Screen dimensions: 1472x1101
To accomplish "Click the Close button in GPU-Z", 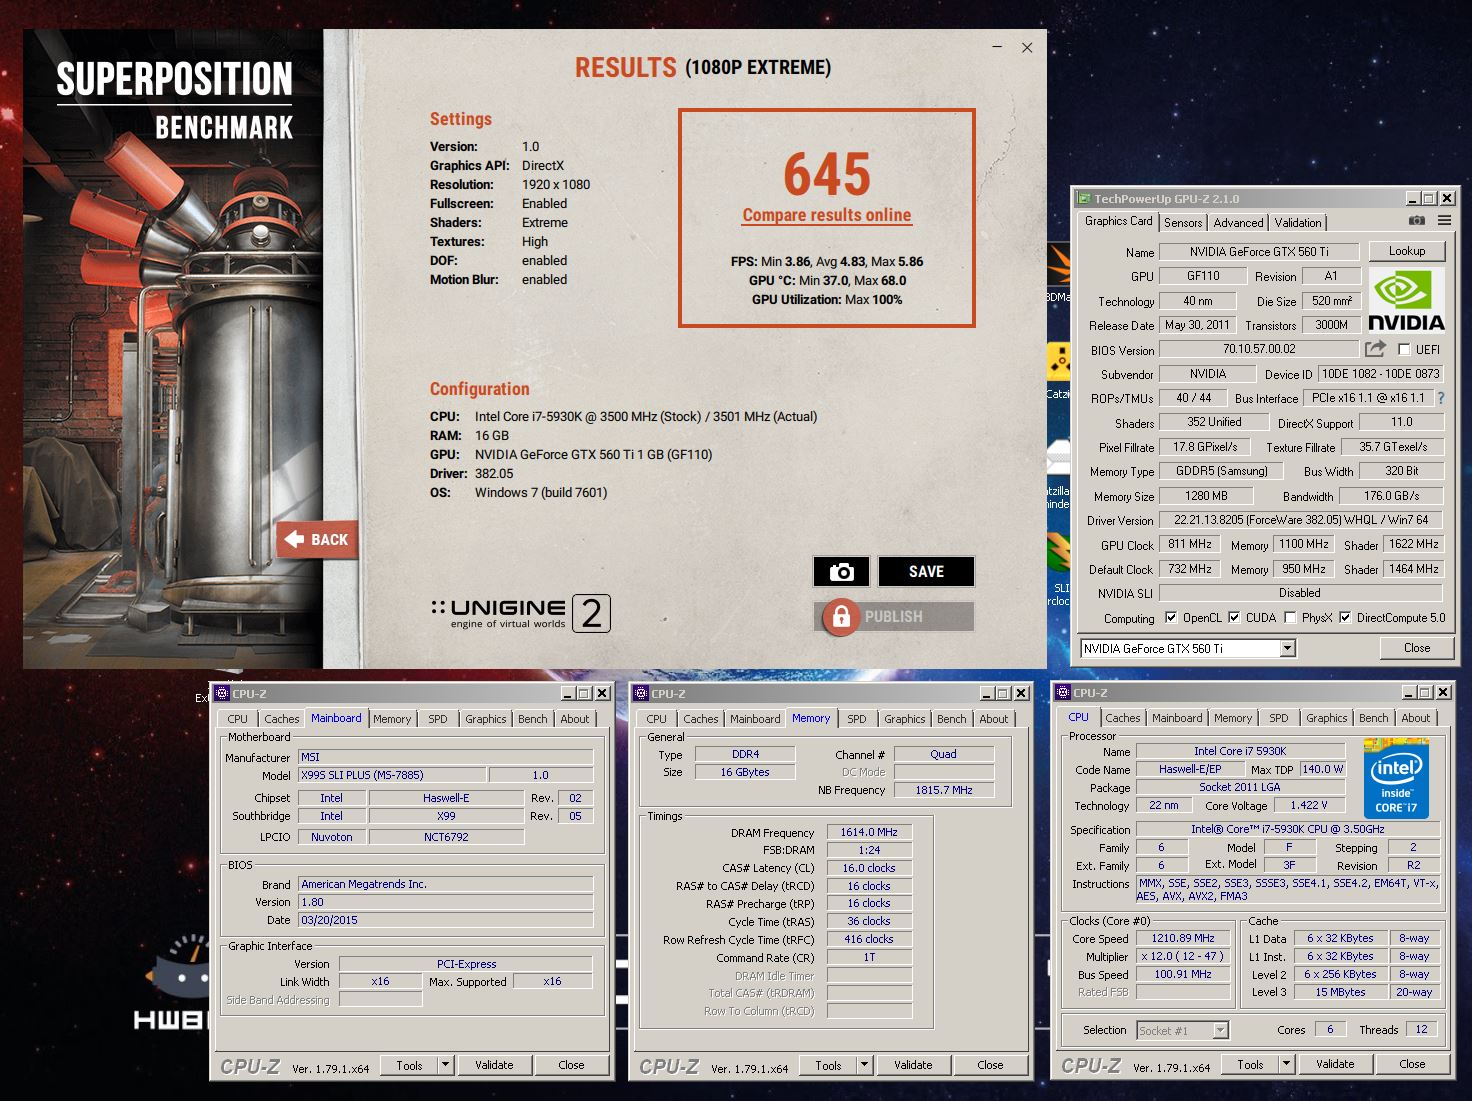I will click(x=1417, y=648).
